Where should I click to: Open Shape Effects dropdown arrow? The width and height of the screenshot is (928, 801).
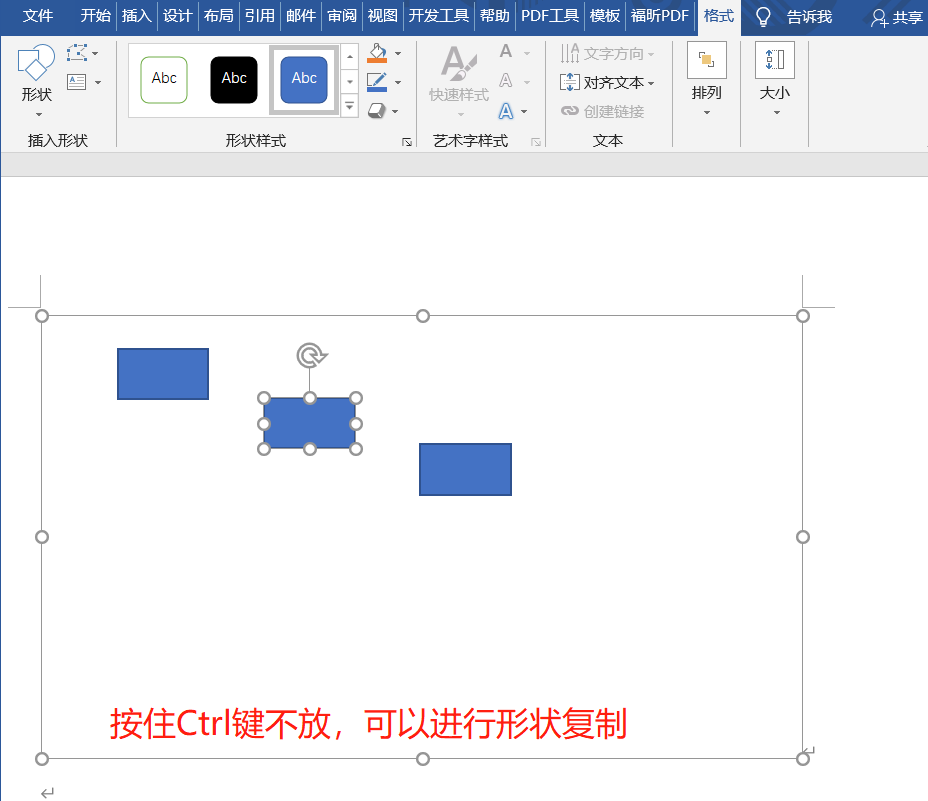pos(395,111)
